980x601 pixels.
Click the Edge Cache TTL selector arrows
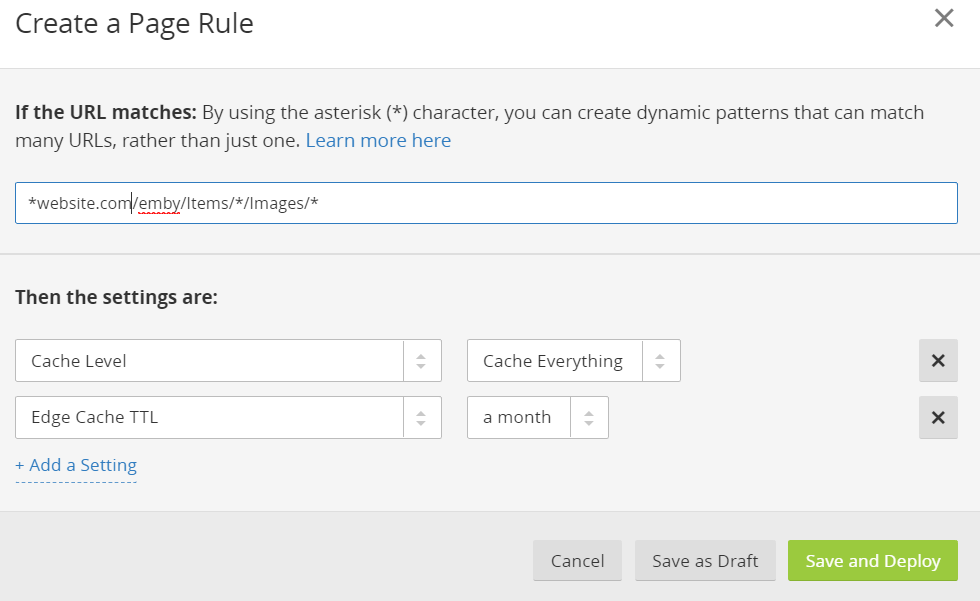pos(422,418)
